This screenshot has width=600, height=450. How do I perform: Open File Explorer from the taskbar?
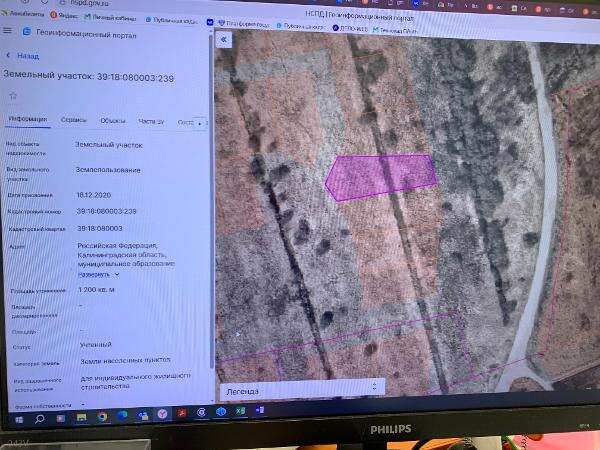coord(82,417)
